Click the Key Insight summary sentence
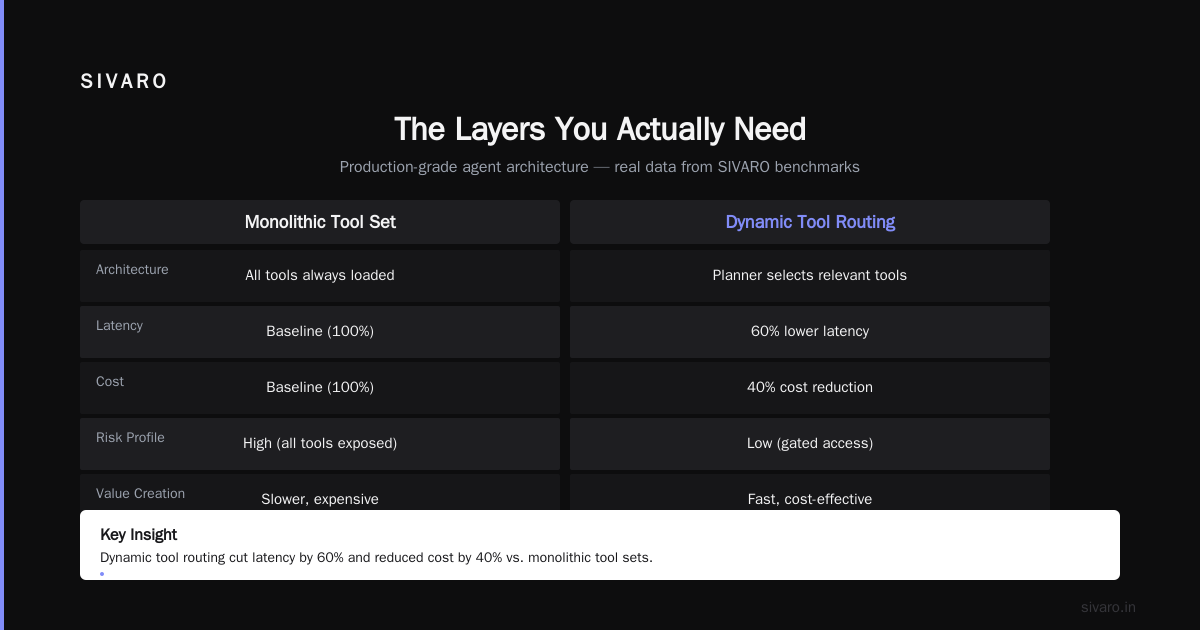The width and height of the screenshot is (1200, 630). 376,557
